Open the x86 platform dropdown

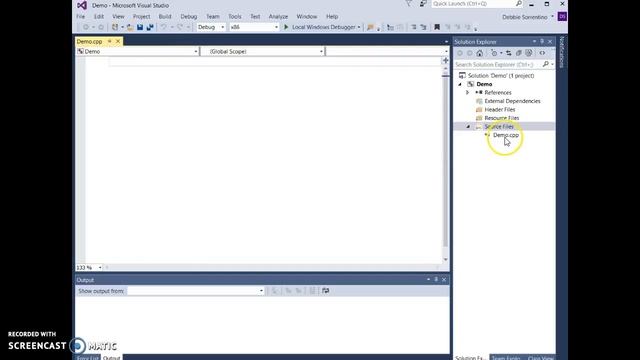coord(254,27)
